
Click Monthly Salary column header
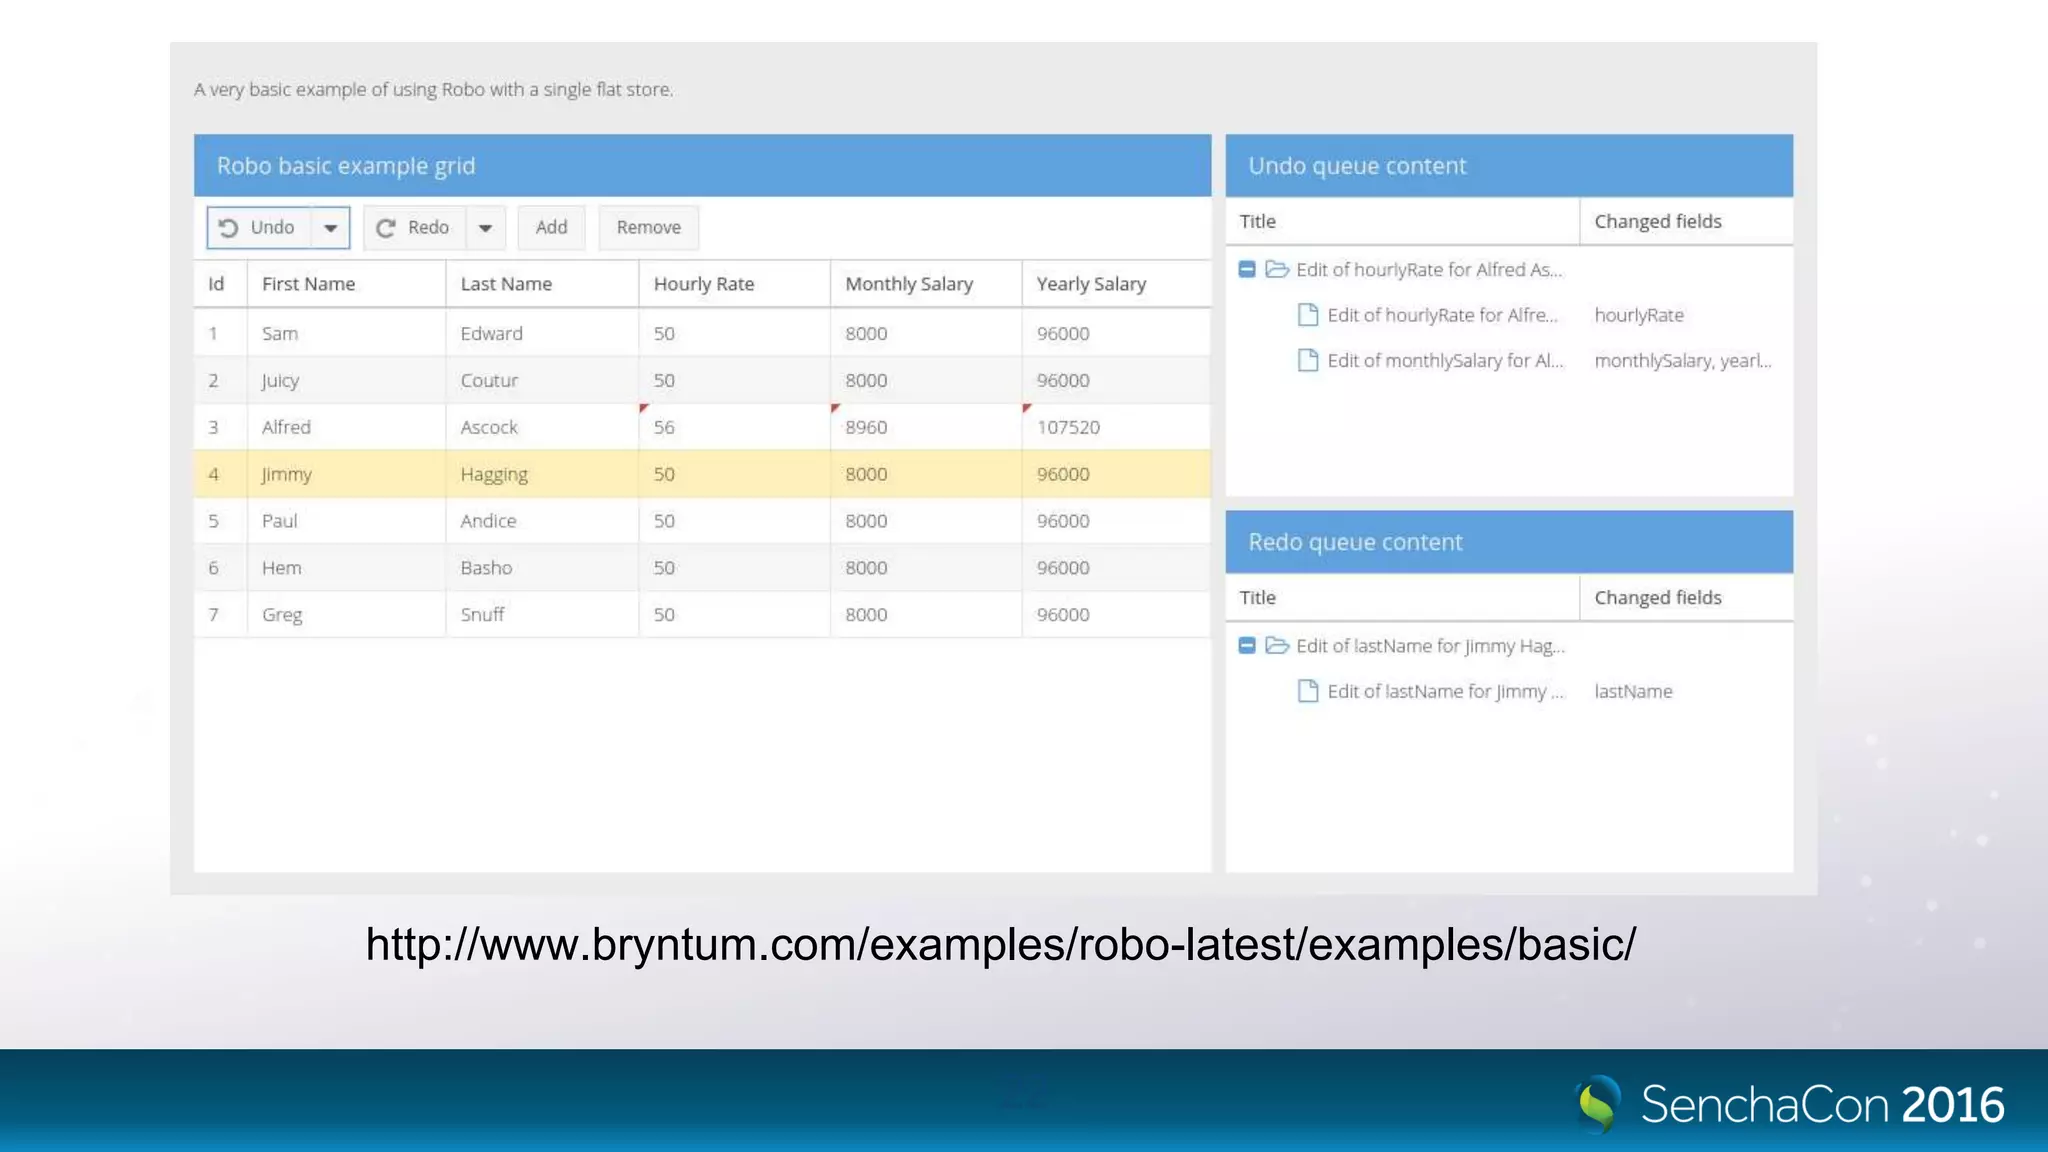(926, 284)
